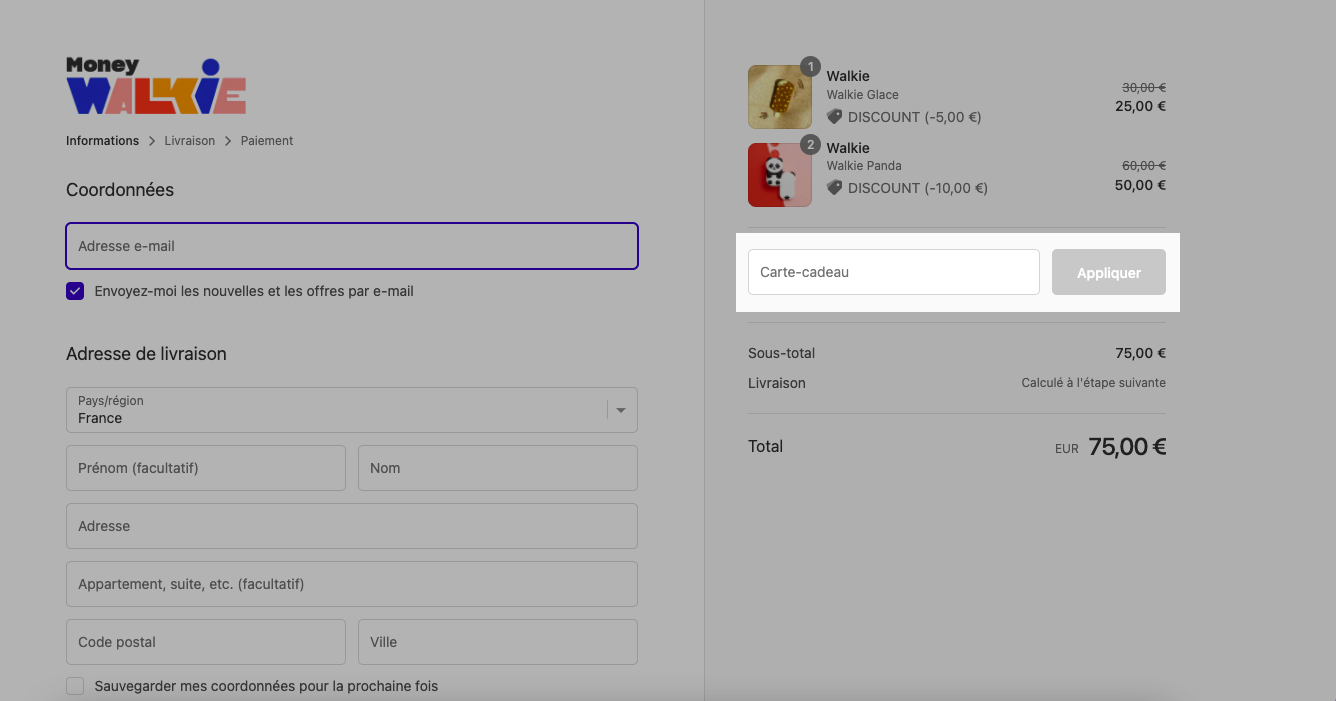The width and height of the screenshot is (1336, 701).
Task: Click the 25,00 € price
Action: click(x=1140, y=106)
